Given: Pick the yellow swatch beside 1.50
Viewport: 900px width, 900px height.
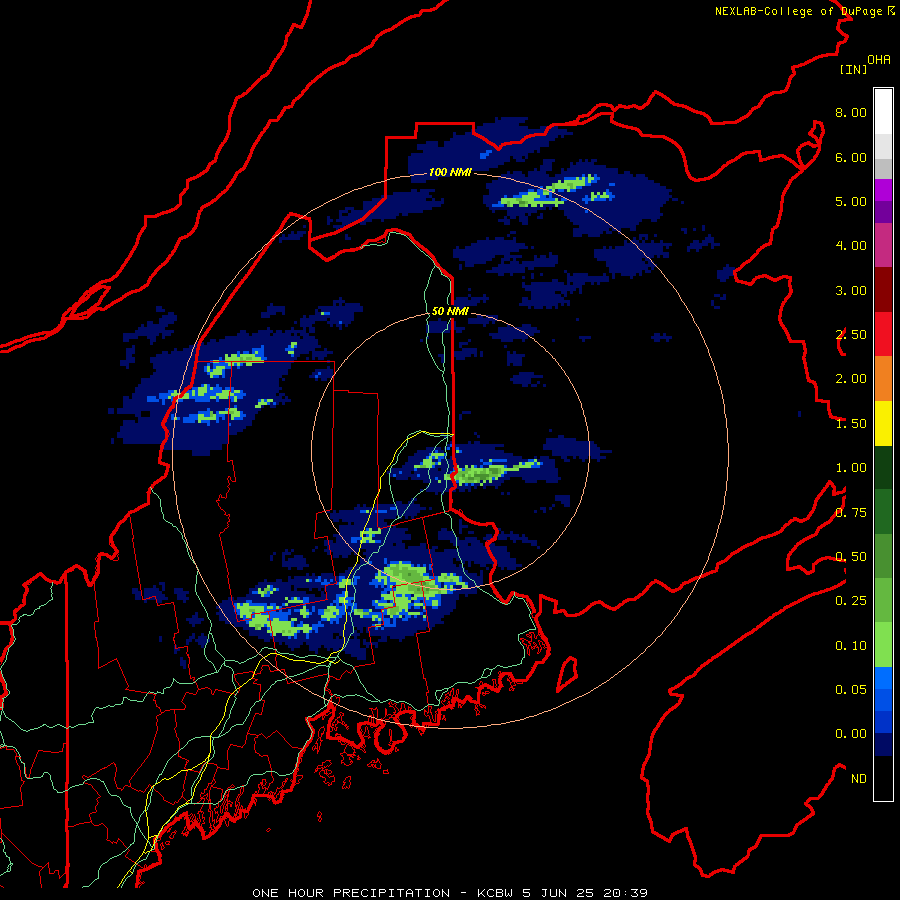Looking at the screenshot, I should (883, 423).
